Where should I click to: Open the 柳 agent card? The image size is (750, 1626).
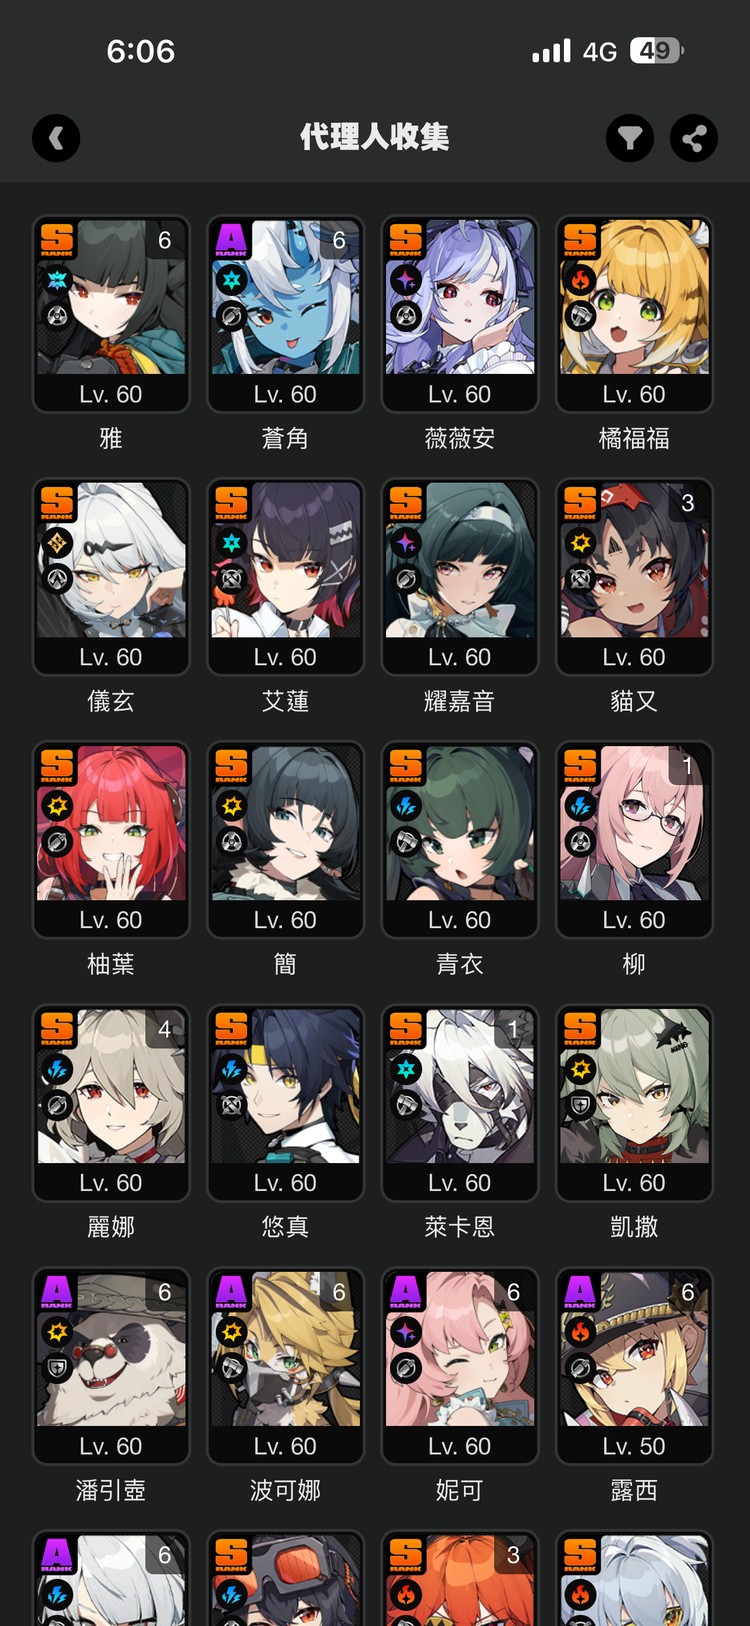(634, 840)
